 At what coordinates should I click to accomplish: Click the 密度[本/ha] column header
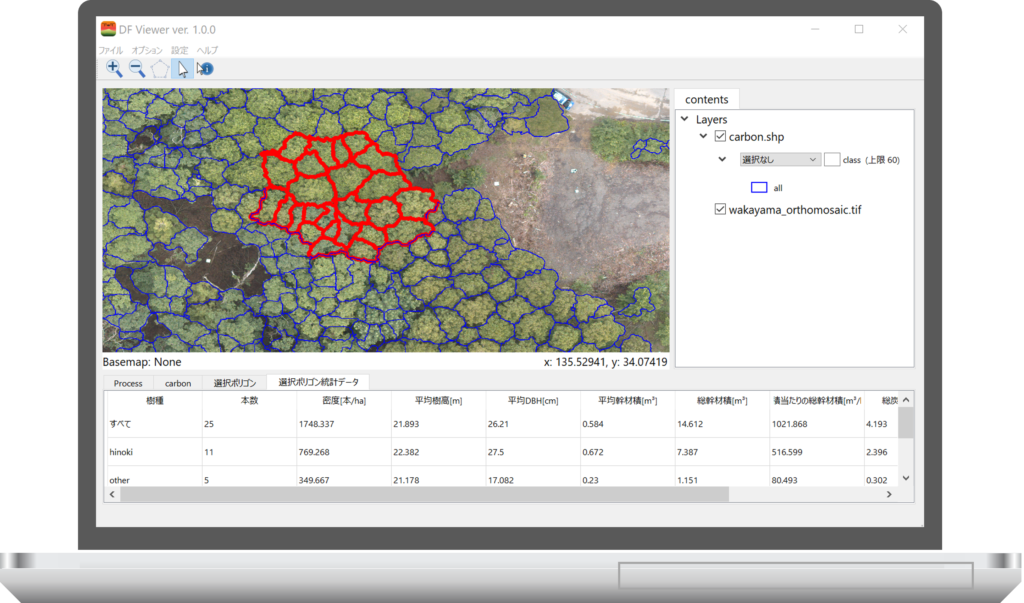point(344,400)
